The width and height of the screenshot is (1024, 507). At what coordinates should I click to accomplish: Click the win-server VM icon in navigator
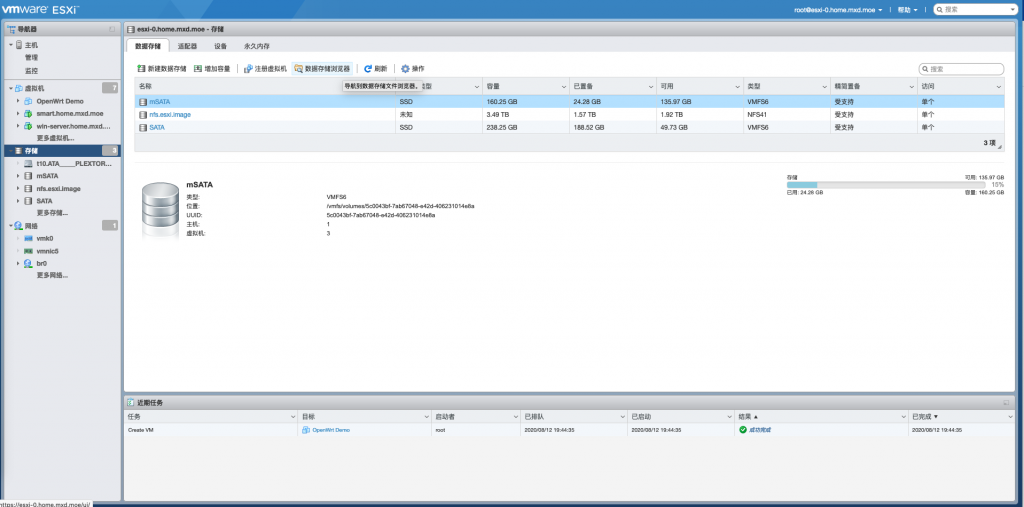[x=28, y=126]
